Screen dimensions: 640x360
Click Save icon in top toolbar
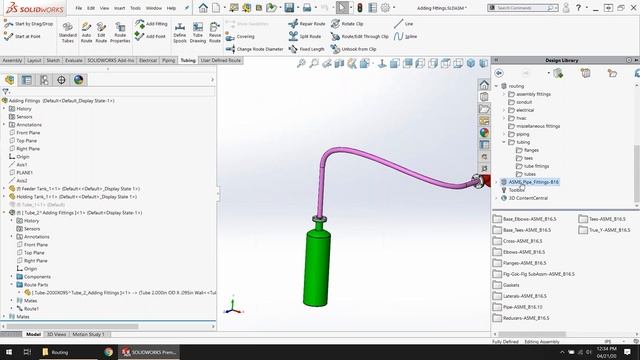[289, 8]
